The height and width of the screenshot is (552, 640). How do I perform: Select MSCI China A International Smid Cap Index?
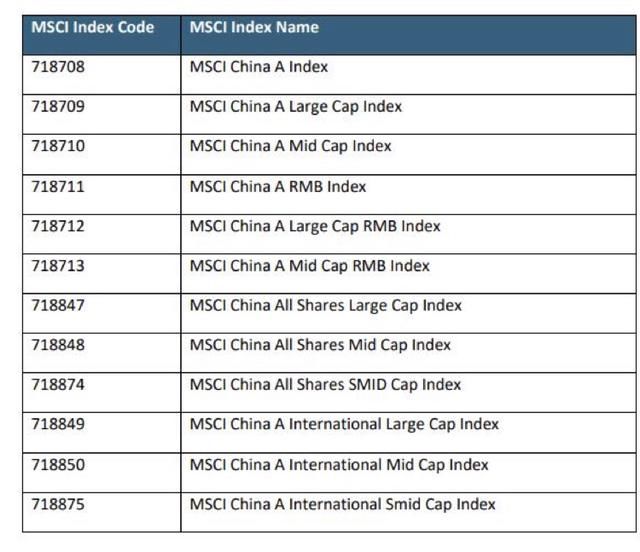342,504
